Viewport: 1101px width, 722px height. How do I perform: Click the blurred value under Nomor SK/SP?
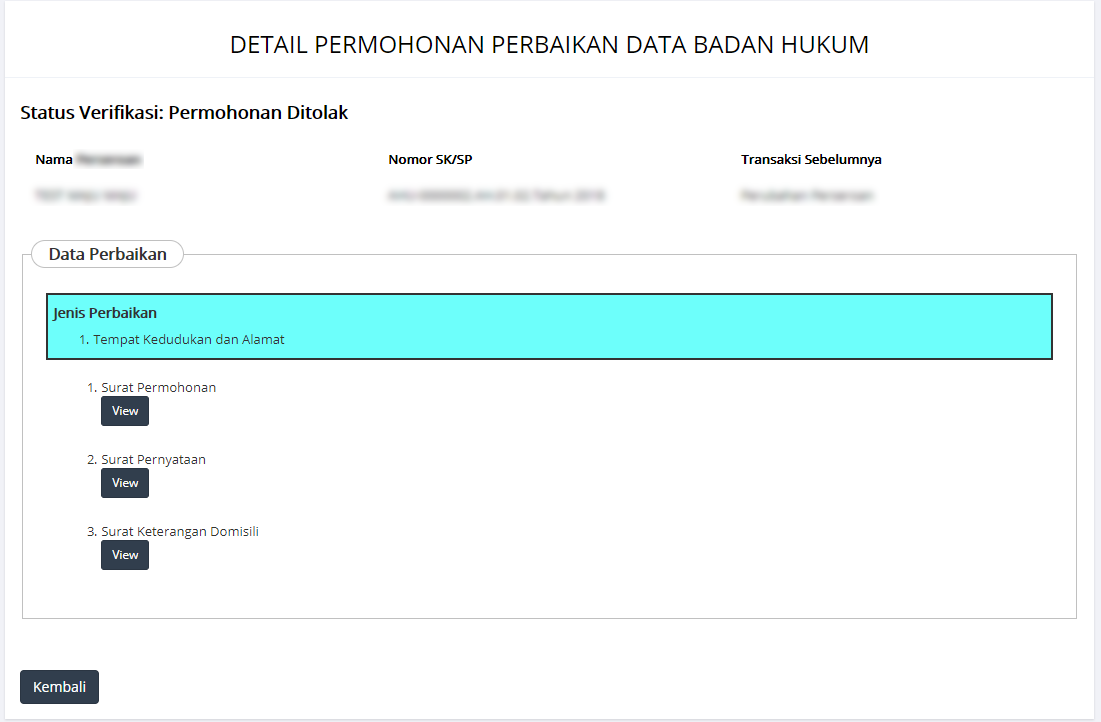click(x=496, y=196)
